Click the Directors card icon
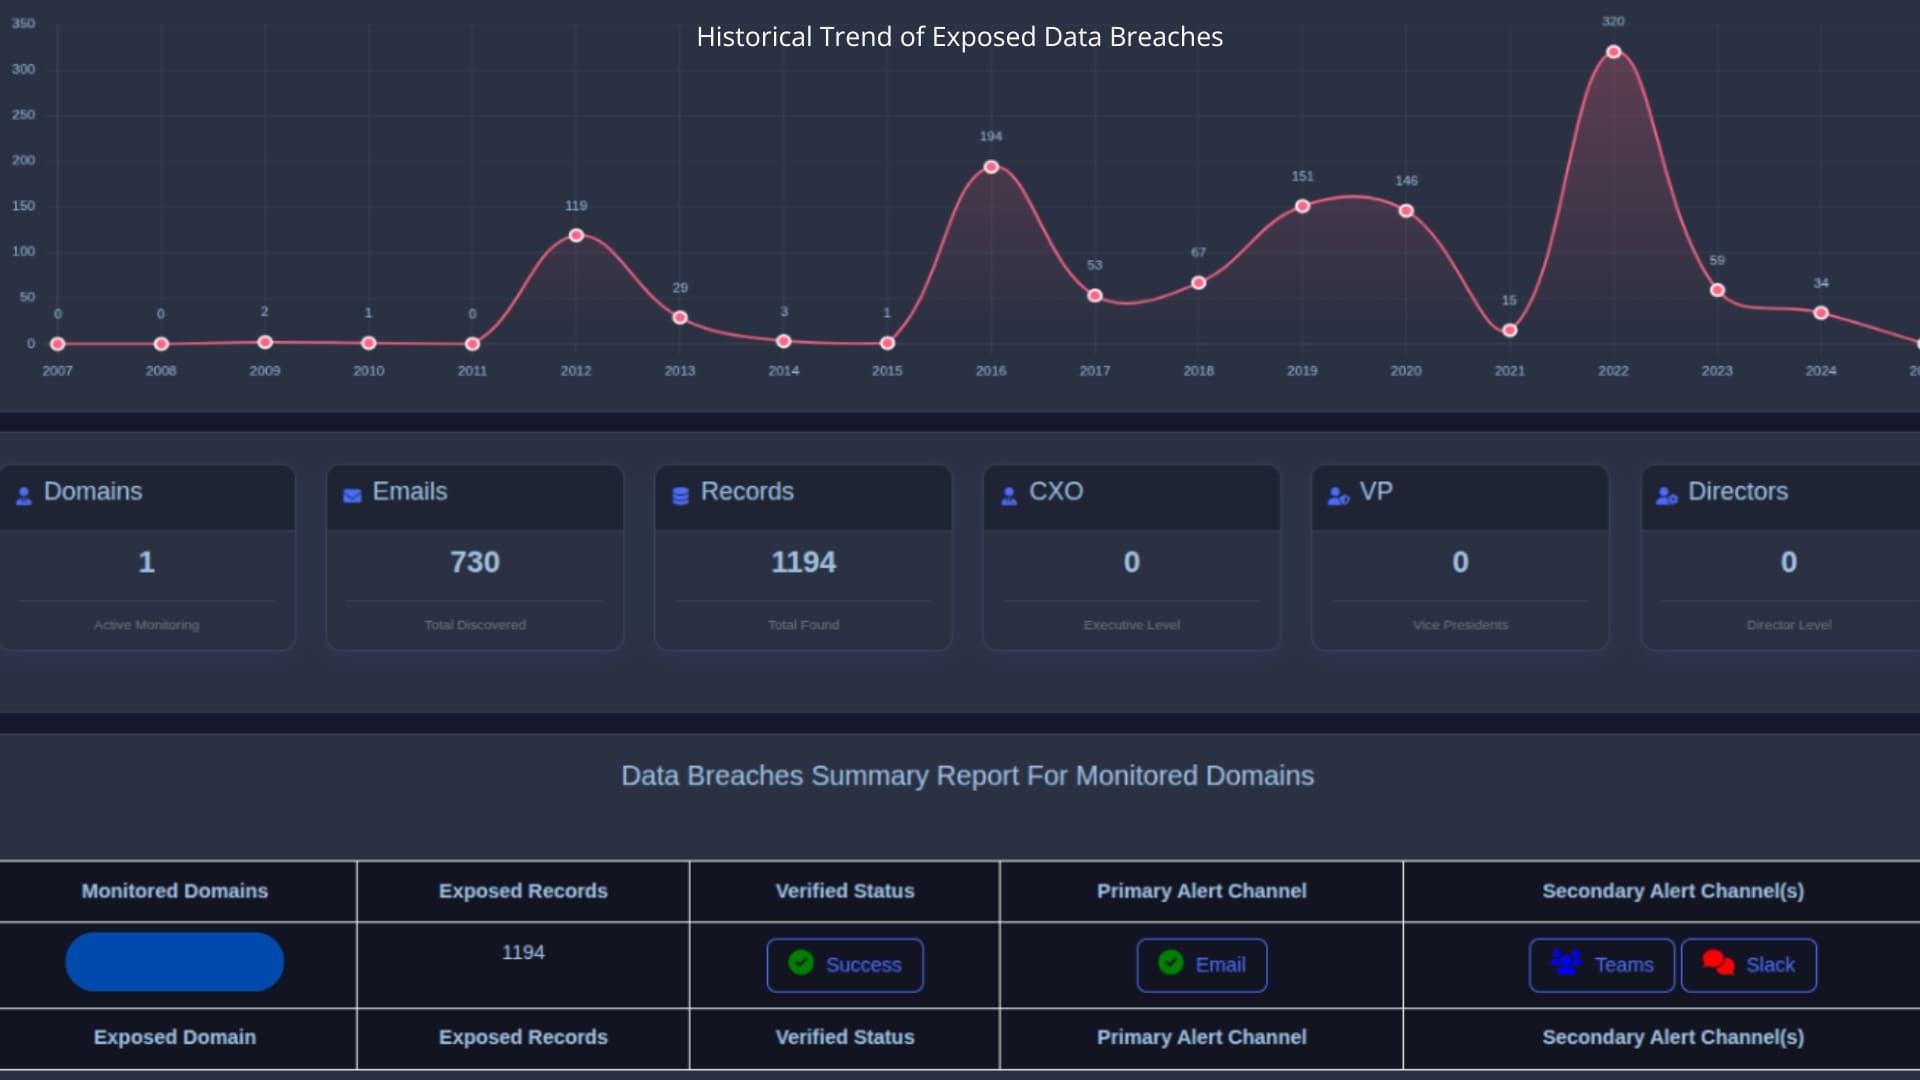 (x=1666, y=495)
